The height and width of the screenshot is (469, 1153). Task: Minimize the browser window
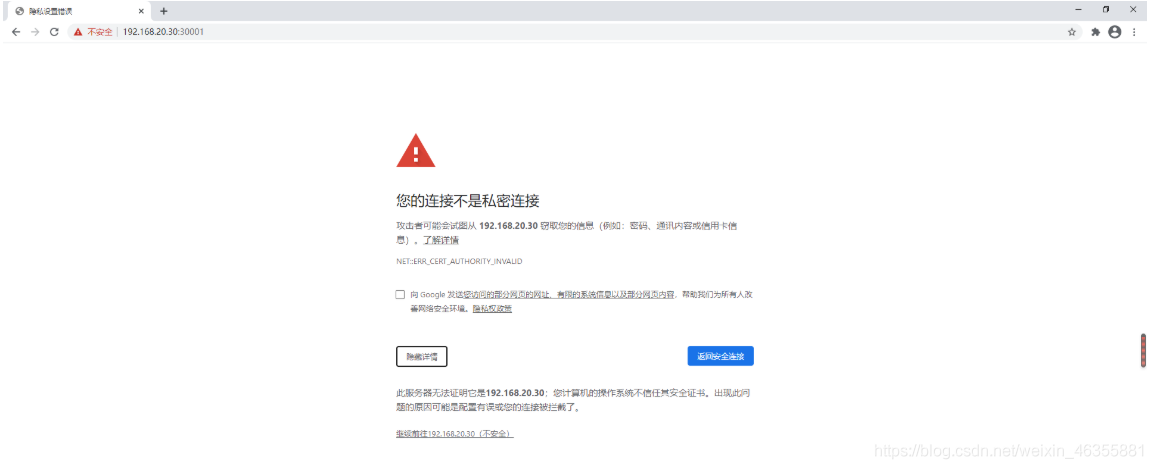point(1078,10)
